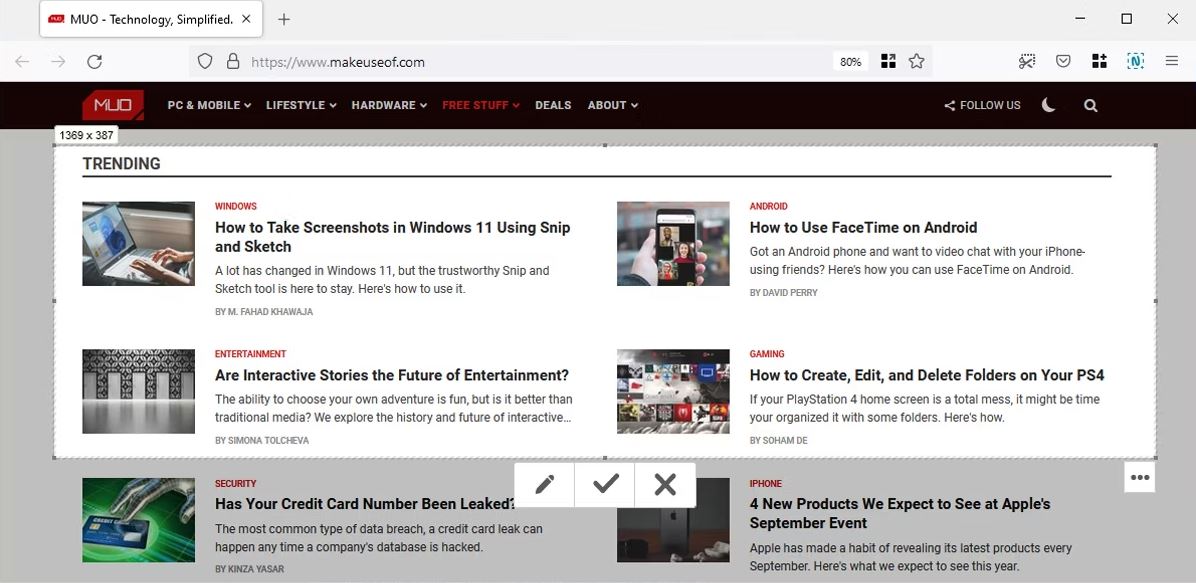Viewport: 1196px width, 583px height.
Task: Open the PS4 folders article headline
Action: (x=927, y=375)
